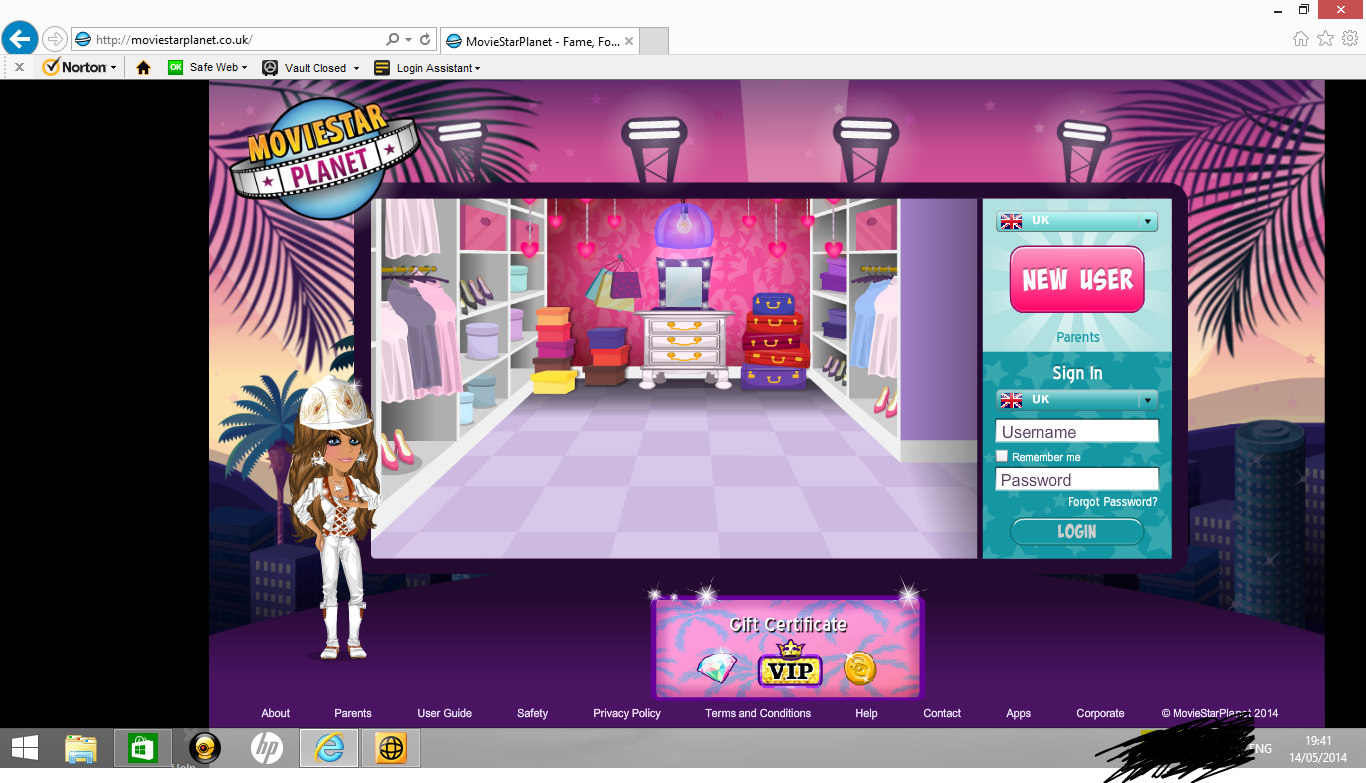Click the New User button
This screenshot has height=783, width=1366.
coord(1077,280)
